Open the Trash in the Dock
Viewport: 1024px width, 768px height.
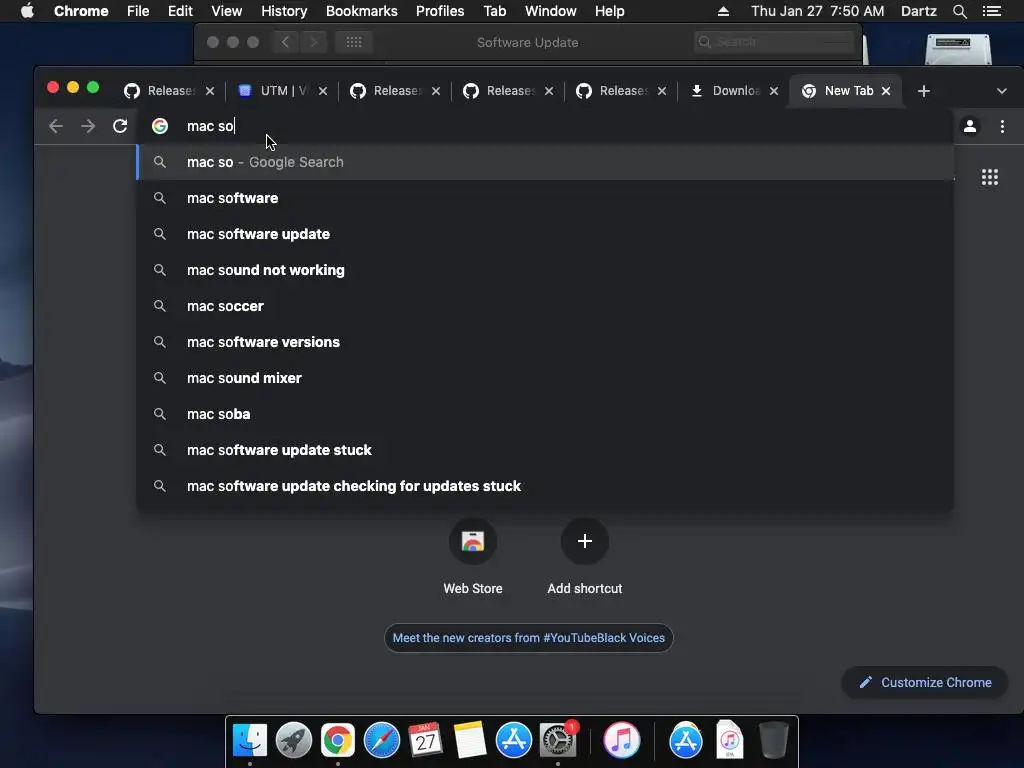point(773,740)
